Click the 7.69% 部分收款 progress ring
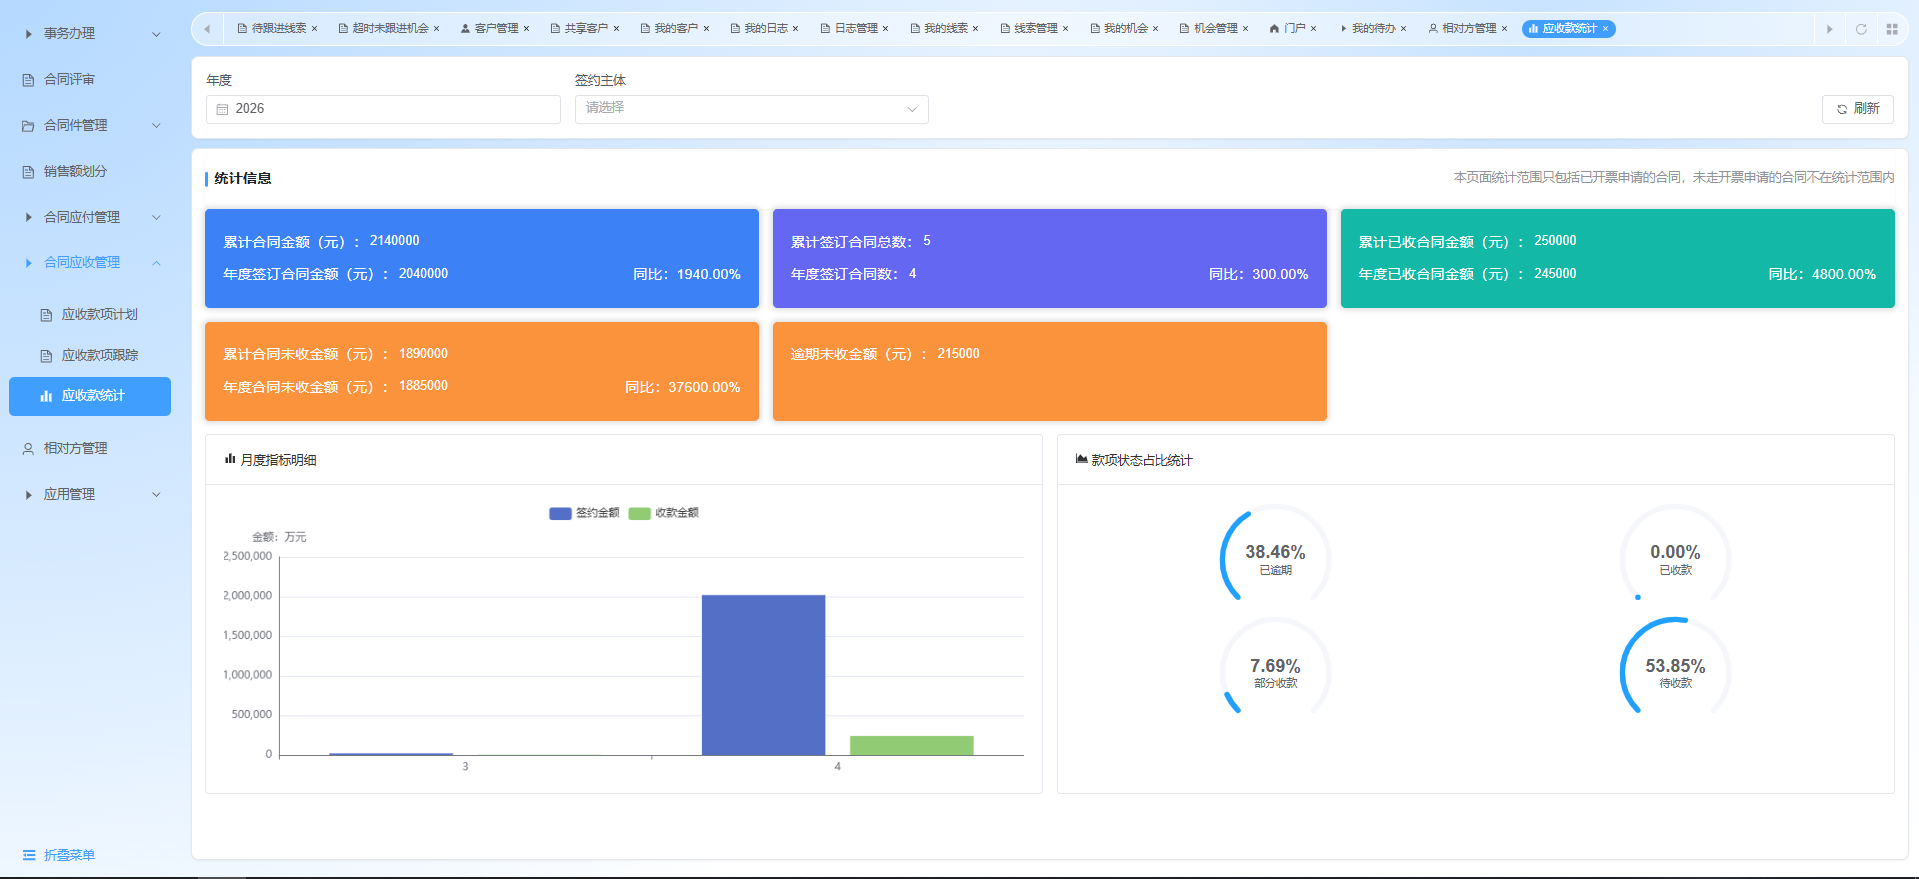 tap(1275, 668)
